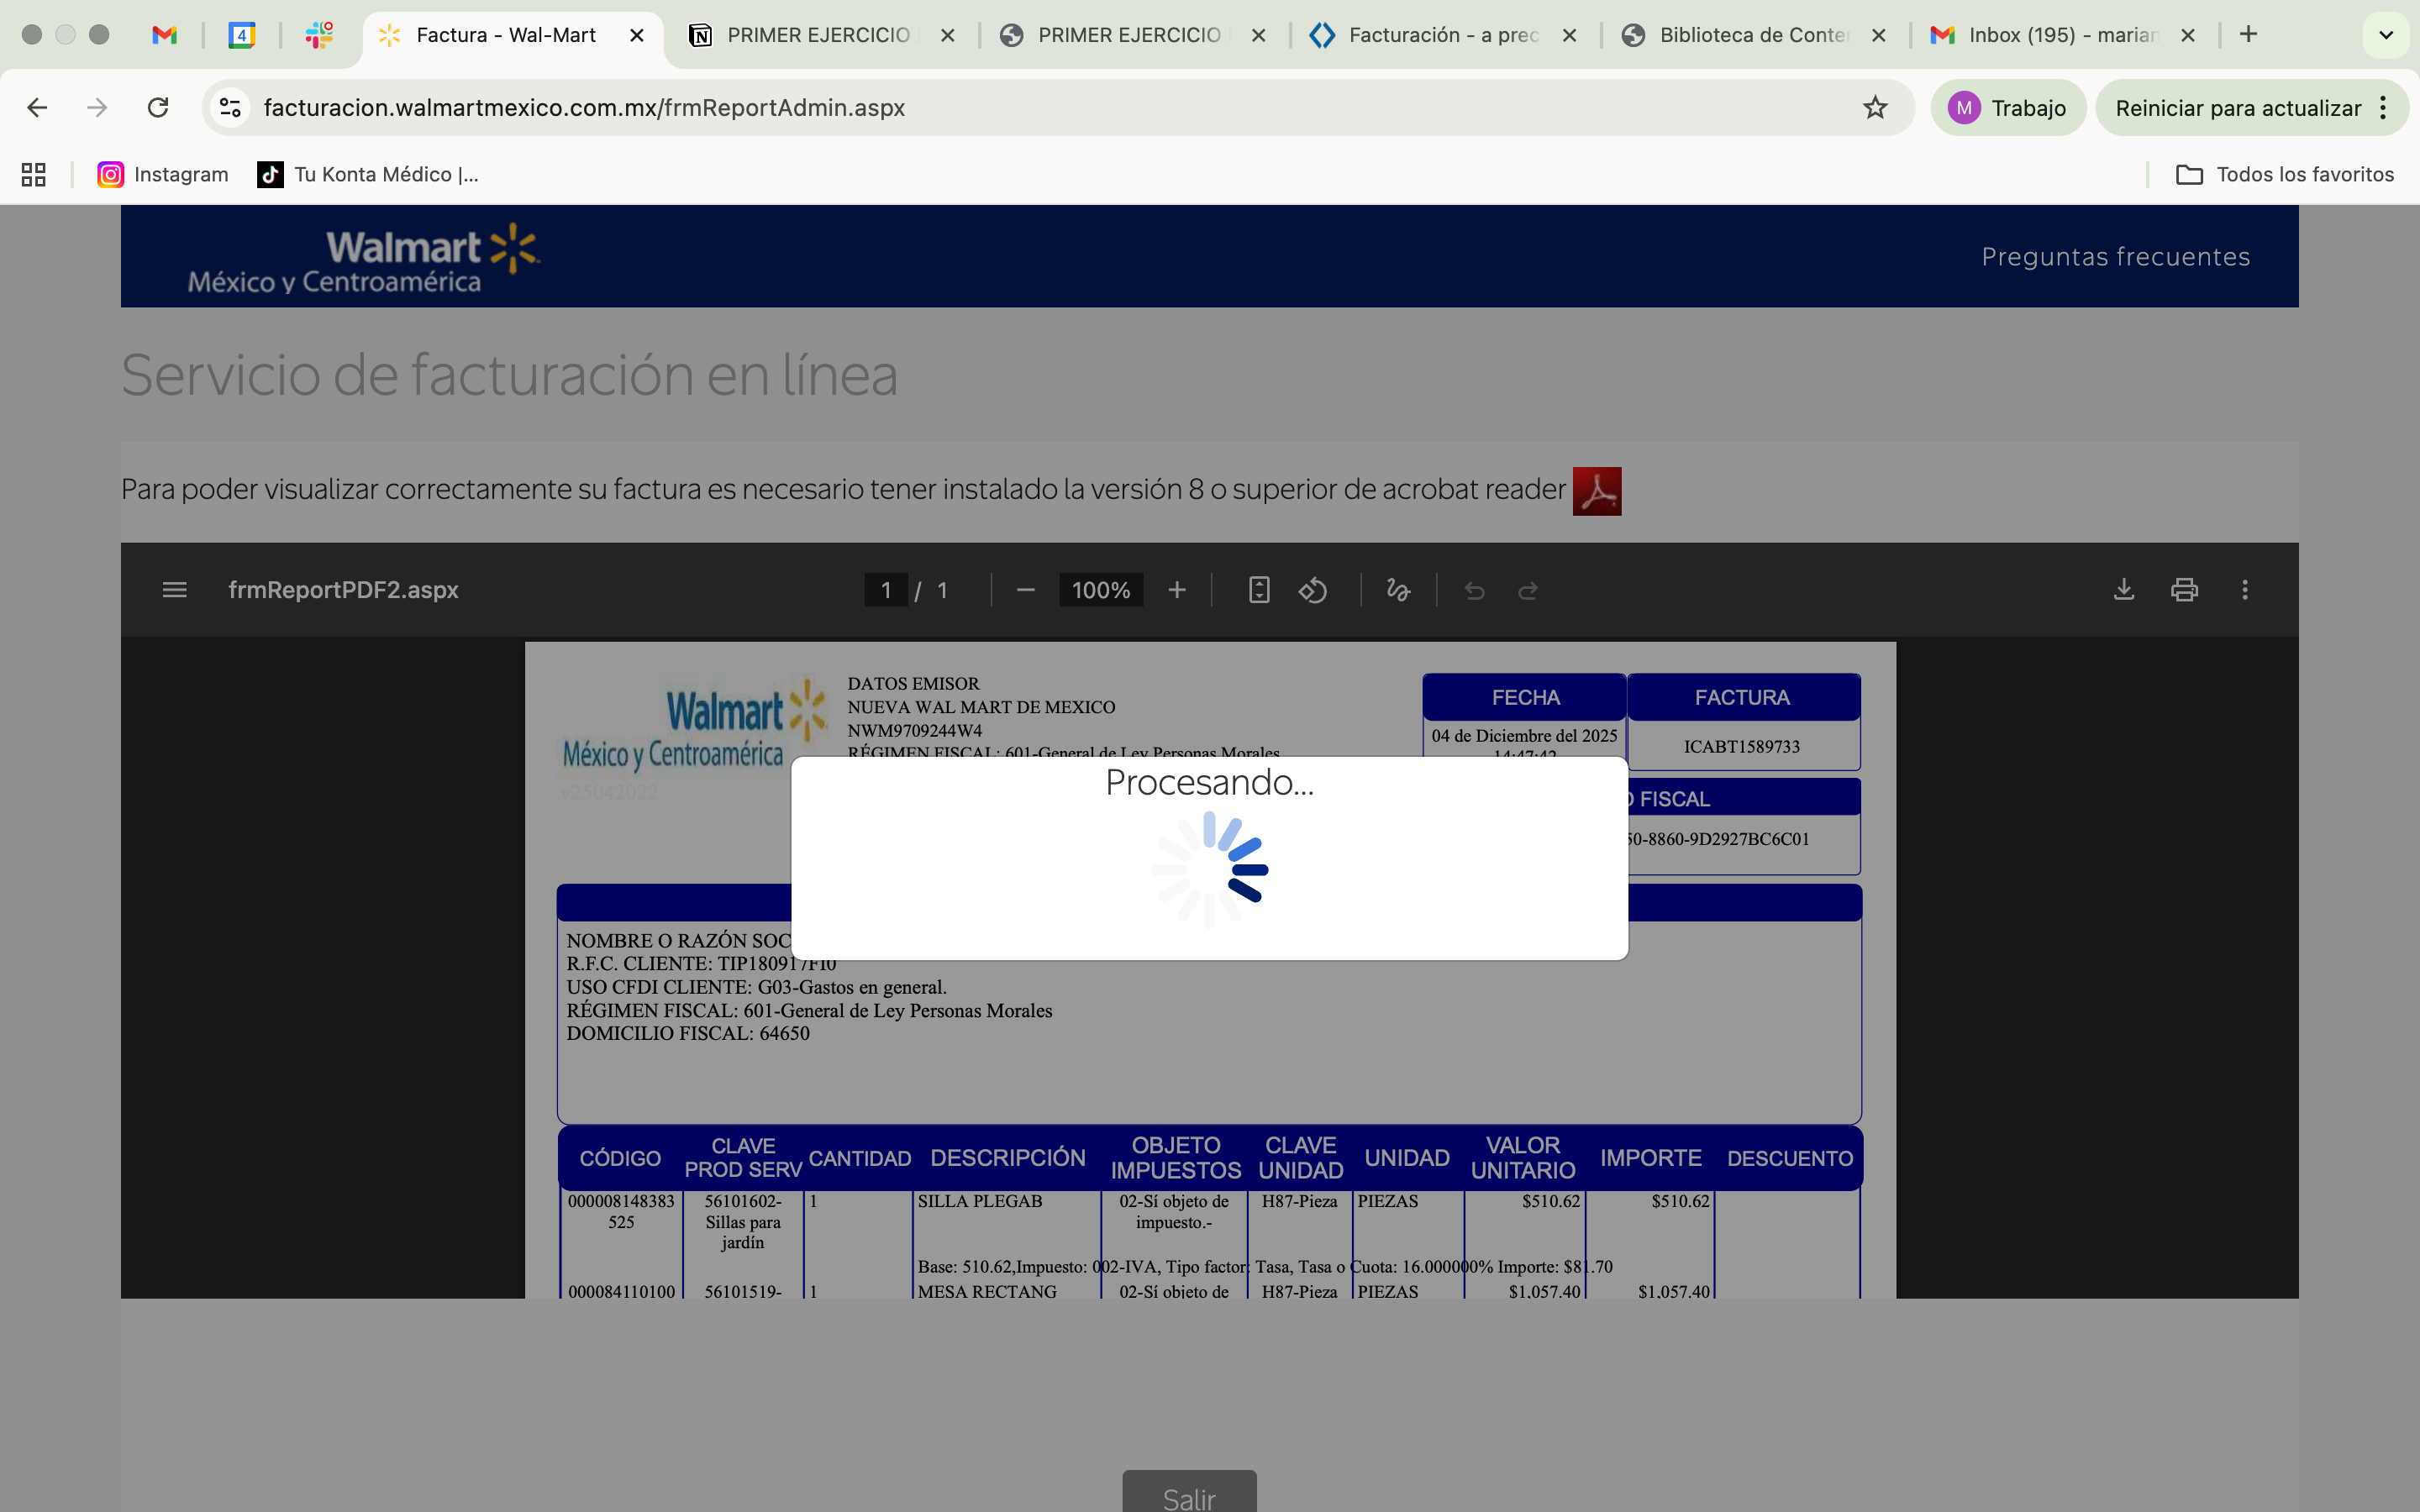
Task: Toggle PDF viewer sidebar menu
Action: pyautogui.click(x=175, y=590)
